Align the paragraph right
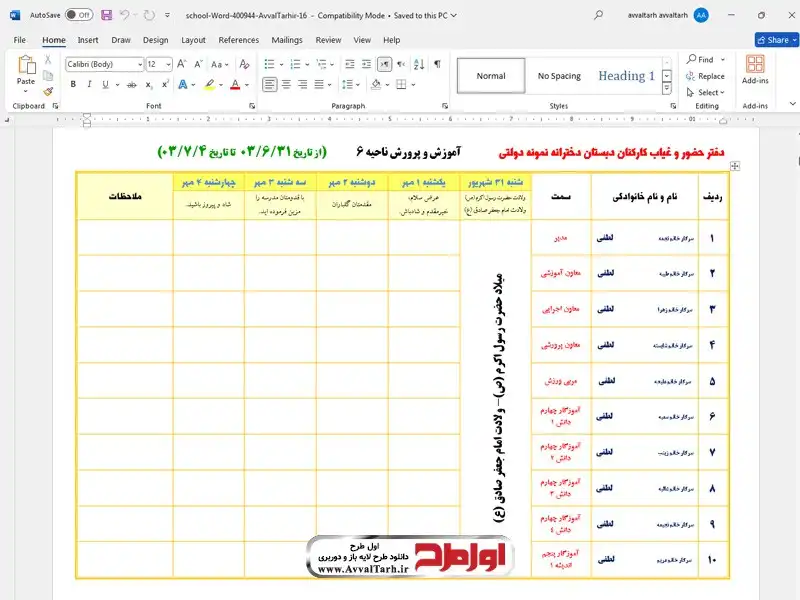The image size is (800, 600). pos(303,85)
